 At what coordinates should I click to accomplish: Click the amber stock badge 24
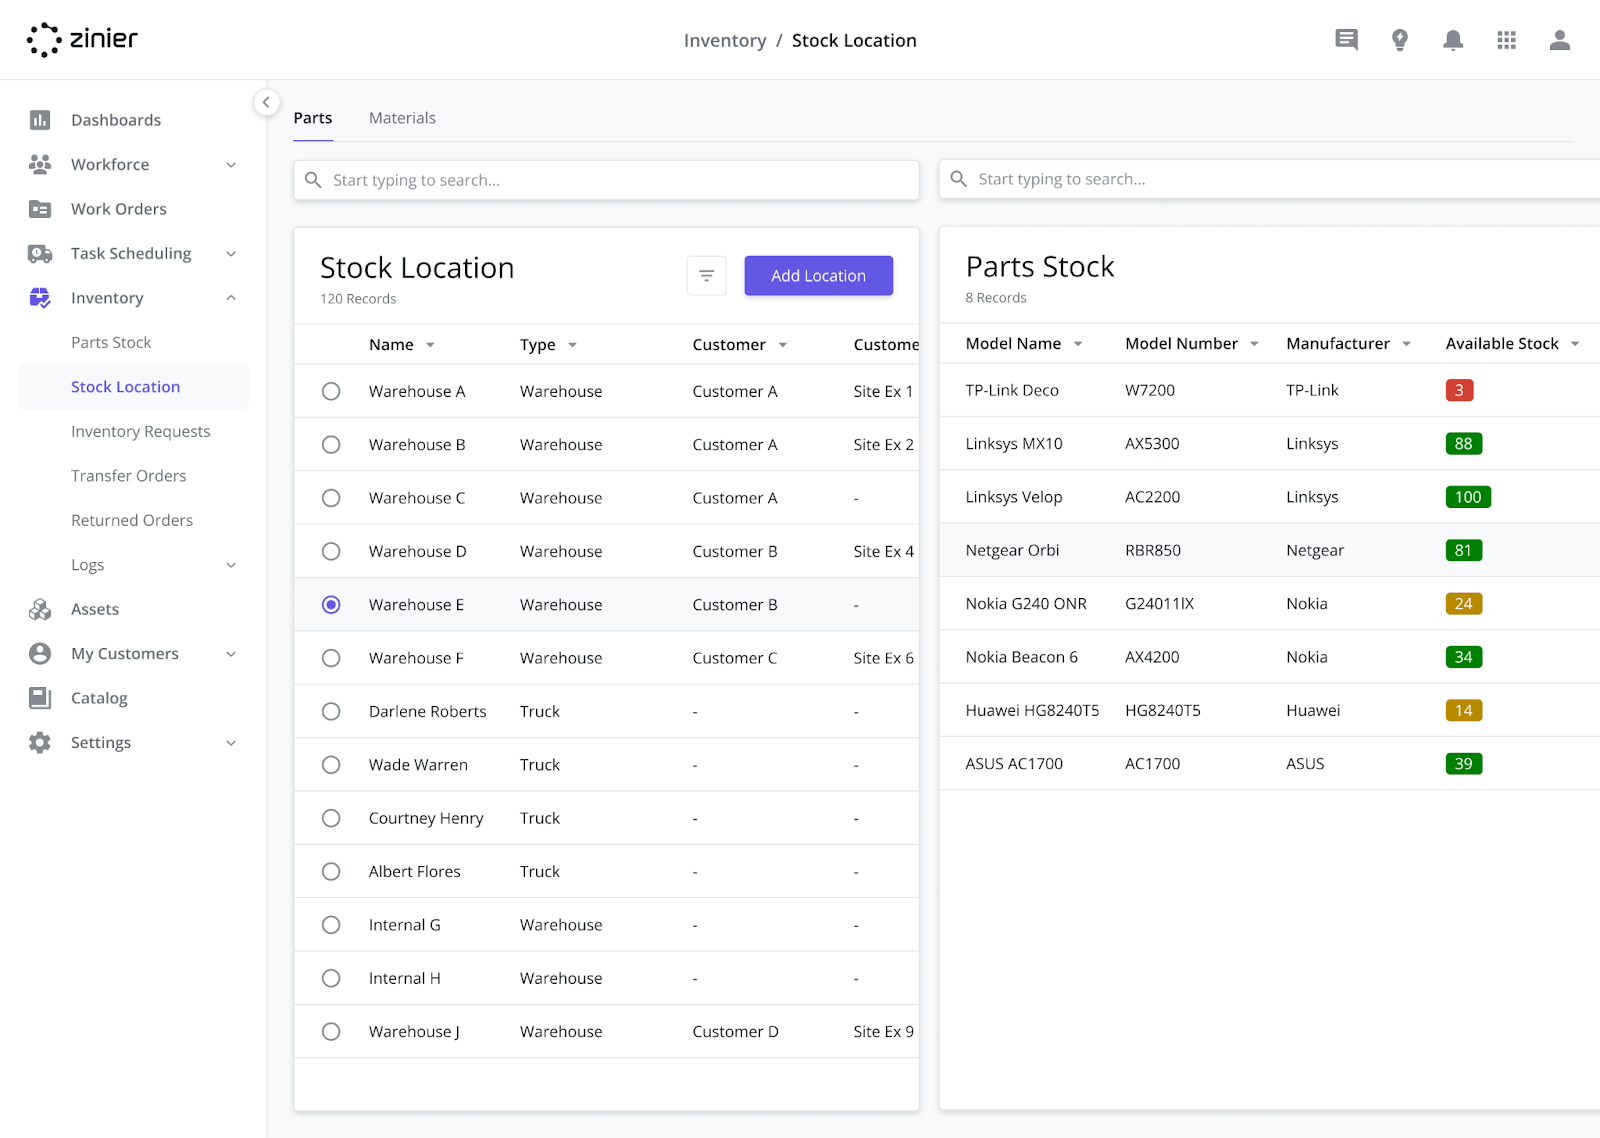click(1463, 604)
